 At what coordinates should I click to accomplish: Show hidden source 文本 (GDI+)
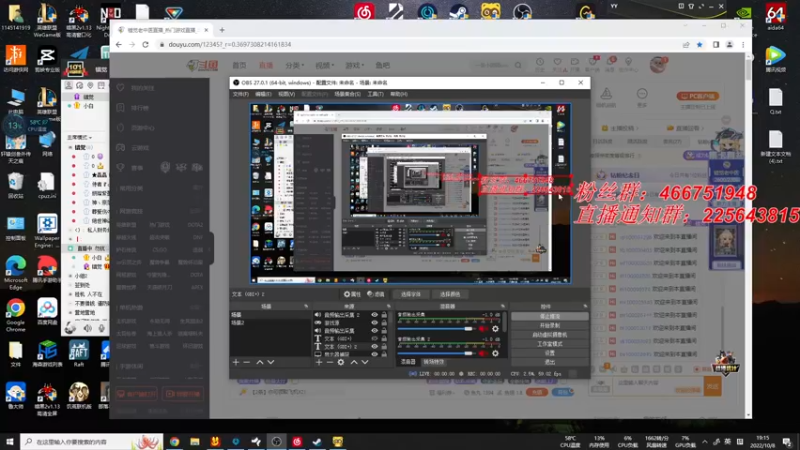(x=374, y=338)
